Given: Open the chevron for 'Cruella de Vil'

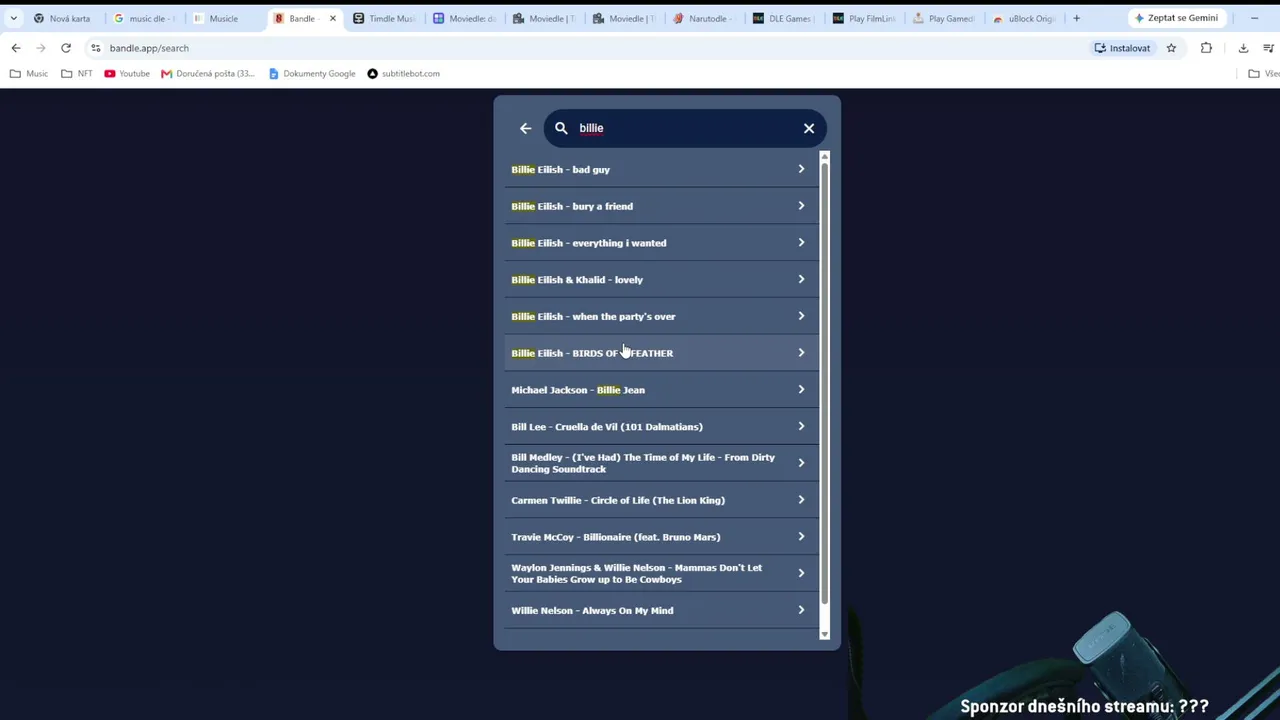Looking at the screenshot, I should 801,427.
